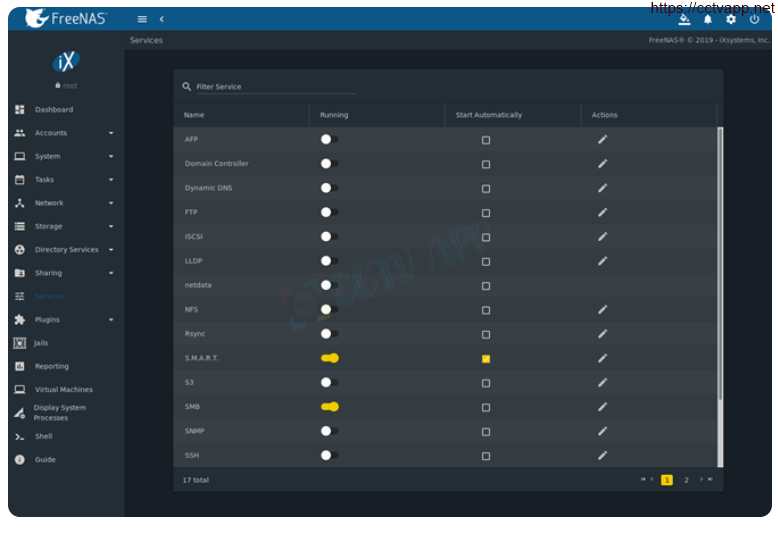Expand the Plugins menu arrow
The height and width of the screenshot is (545, 778).
tap(111, 320)
